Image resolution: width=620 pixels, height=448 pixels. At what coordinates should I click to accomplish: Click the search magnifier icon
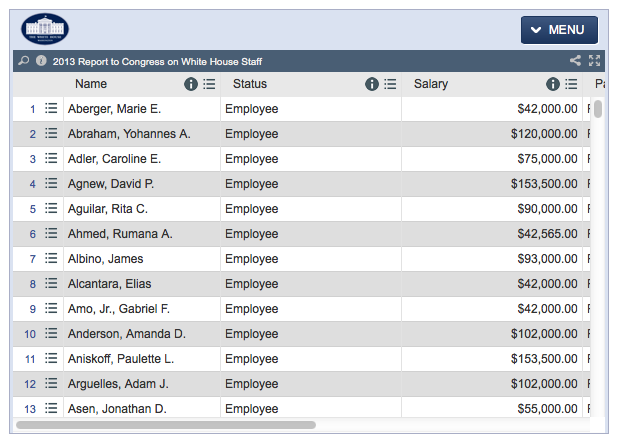pos(24,61)
